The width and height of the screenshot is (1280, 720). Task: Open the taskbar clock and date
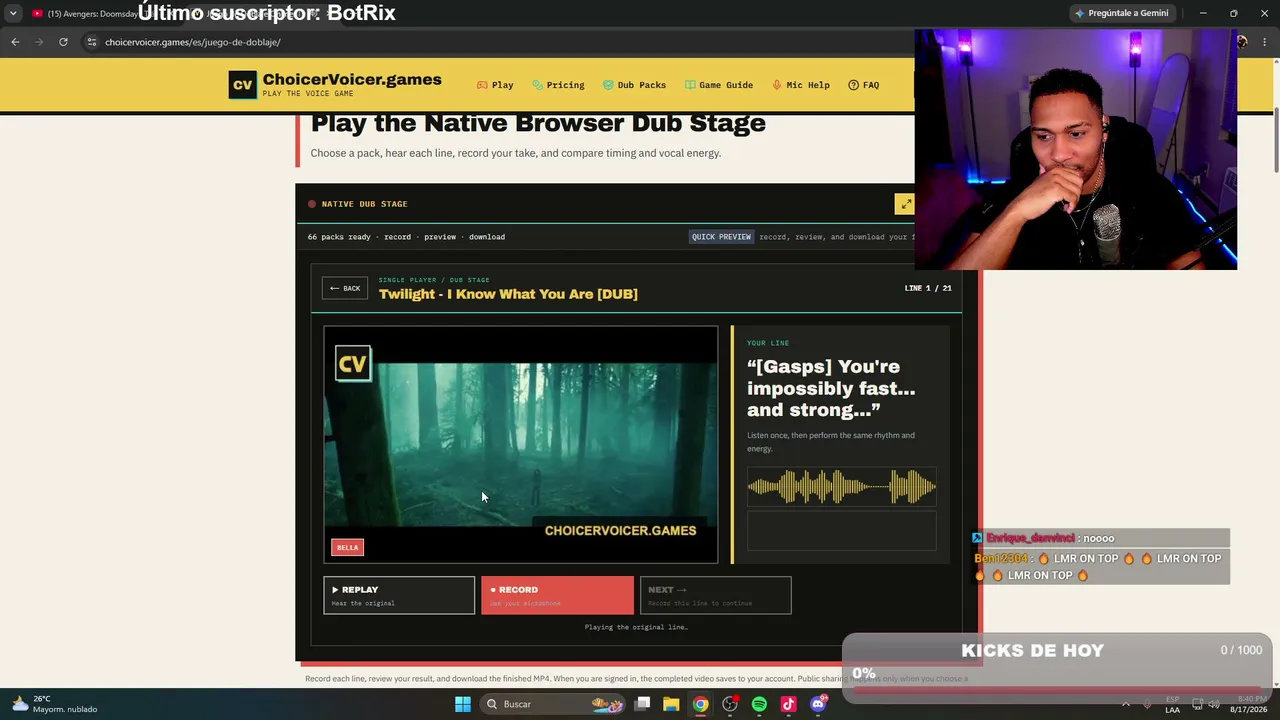(1248, 704)
